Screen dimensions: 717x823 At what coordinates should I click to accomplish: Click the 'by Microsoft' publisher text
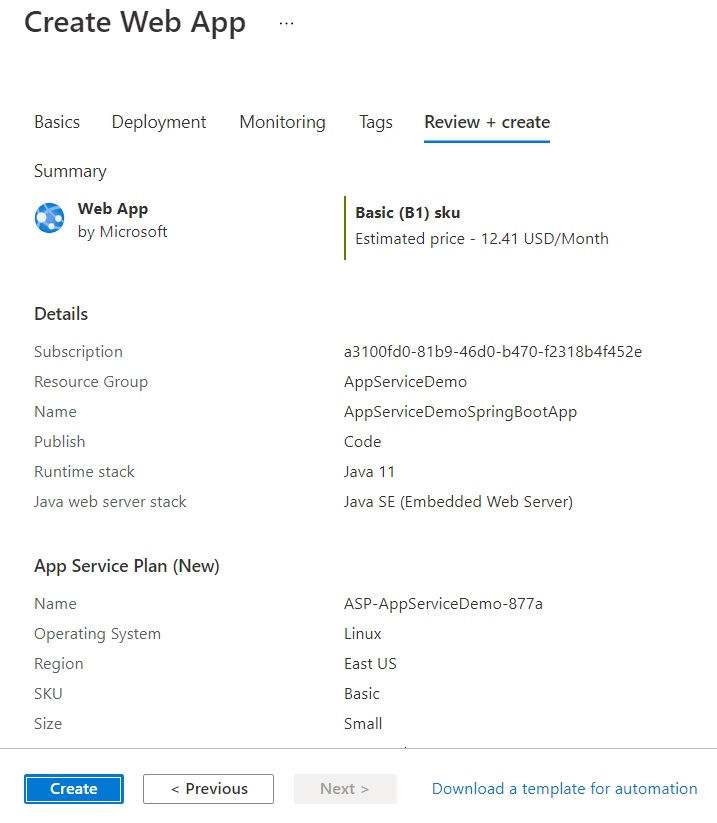(x=122, y=231)
